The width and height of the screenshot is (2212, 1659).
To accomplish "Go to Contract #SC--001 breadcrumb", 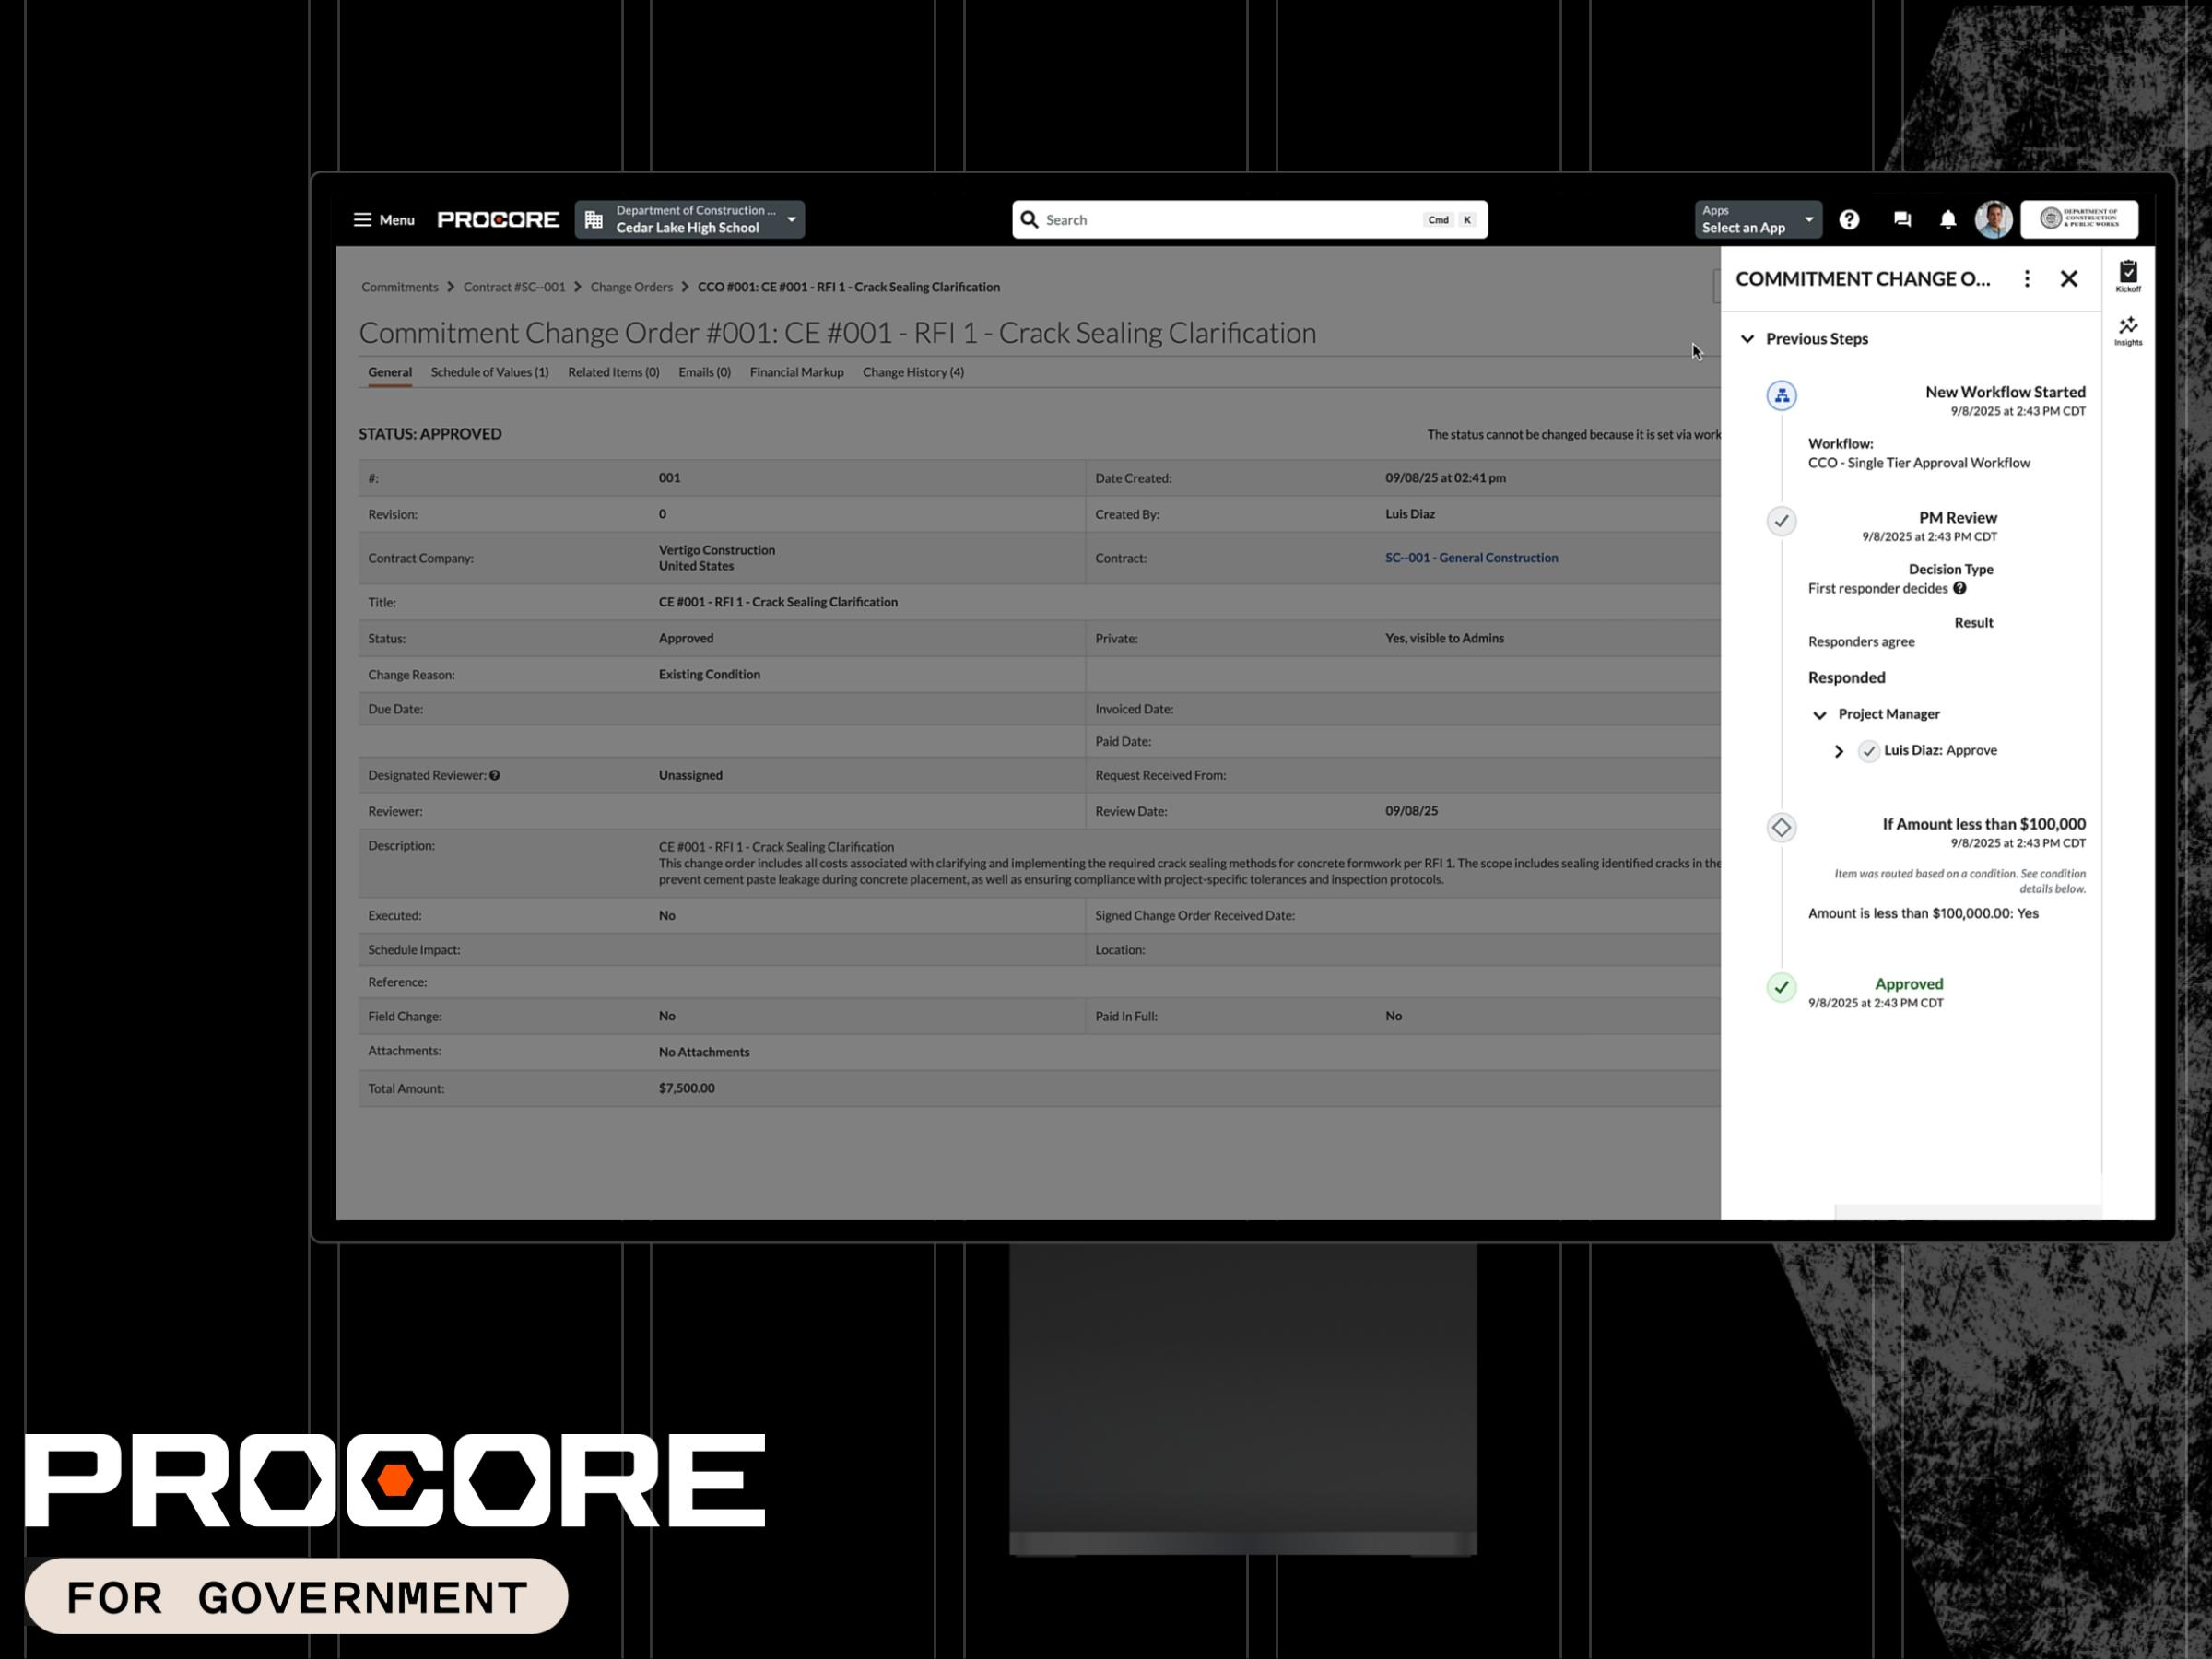I will coord(514,287).
